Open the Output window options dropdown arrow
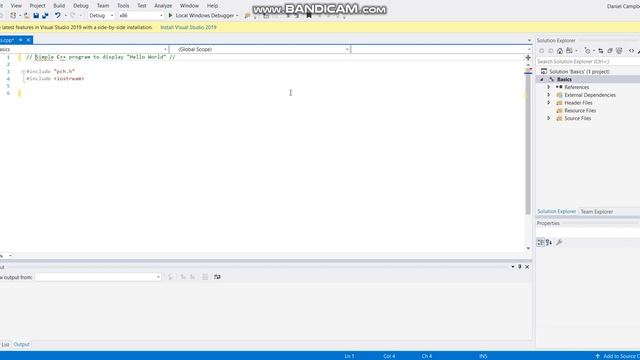The height and width of the screenshot is (360, 640). tap(513, 267)
